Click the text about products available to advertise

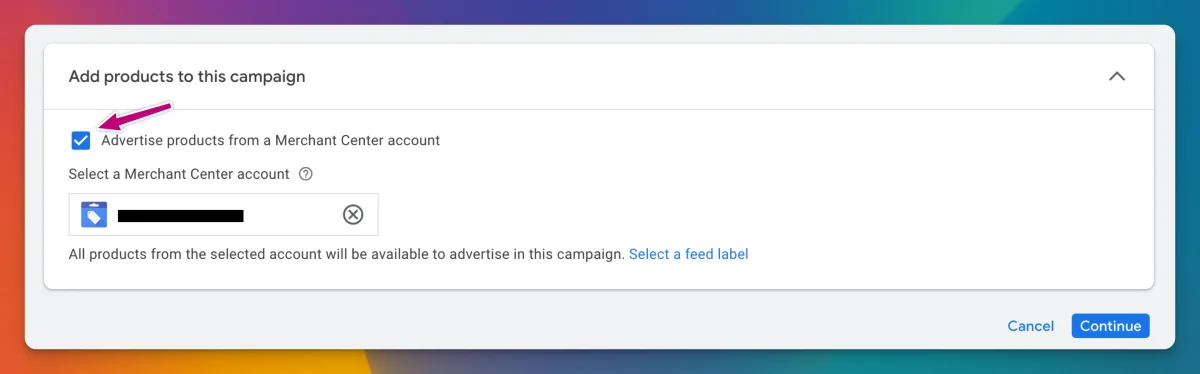tap(346, 254)
